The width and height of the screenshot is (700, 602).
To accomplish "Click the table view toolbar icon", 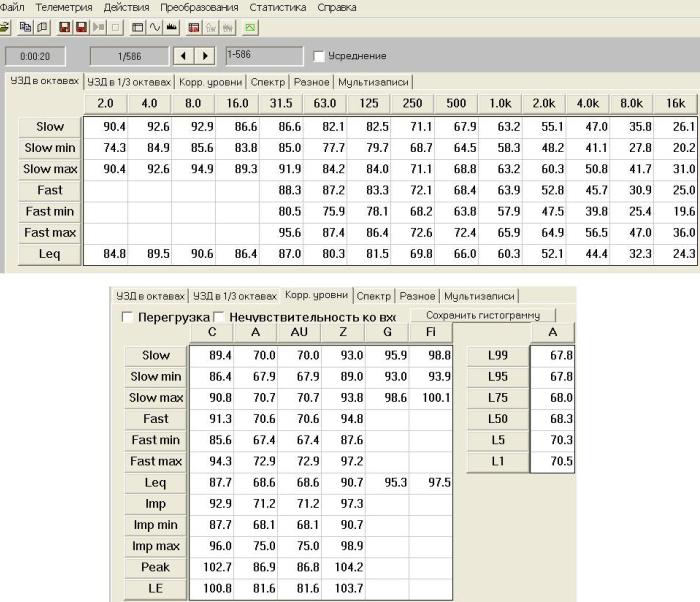I will tap(137, 27).
